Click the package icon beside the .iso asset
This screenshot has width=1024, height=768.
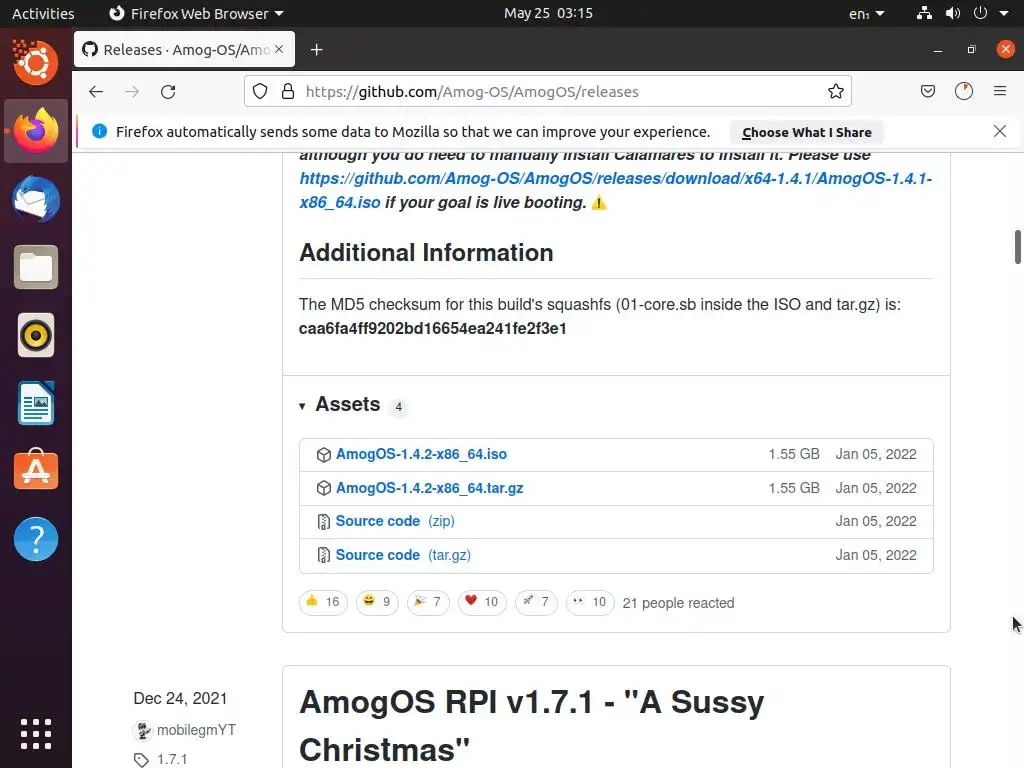pos(323,455)
